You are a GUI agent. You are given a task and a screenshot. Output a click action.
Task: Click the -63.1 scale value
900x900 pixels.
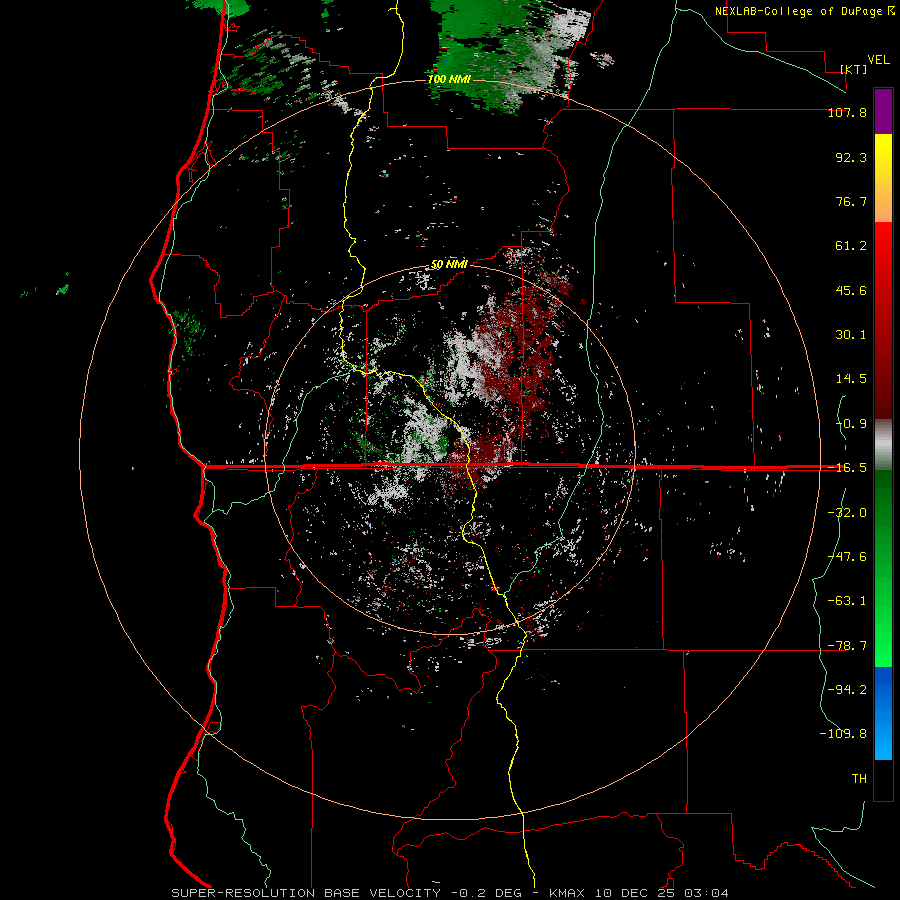[847, 601]
